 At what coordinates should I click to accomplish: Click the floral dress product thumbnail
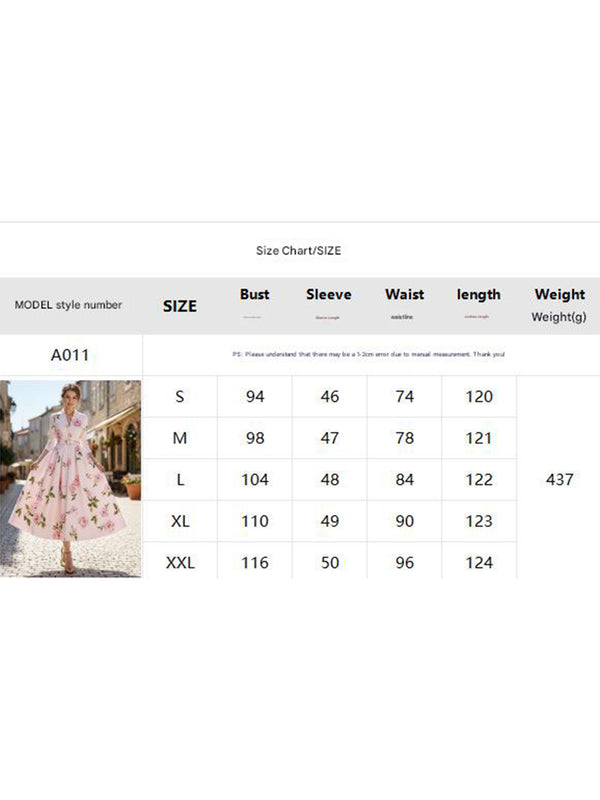tap(71, 478)
